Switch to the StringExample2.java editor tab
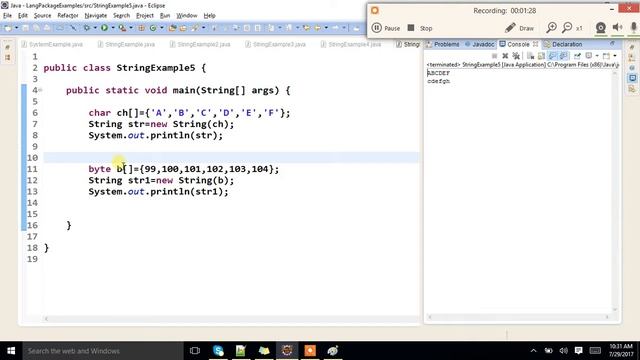Image resolution: width=640 pixels, height=360 pixels. 200,44
